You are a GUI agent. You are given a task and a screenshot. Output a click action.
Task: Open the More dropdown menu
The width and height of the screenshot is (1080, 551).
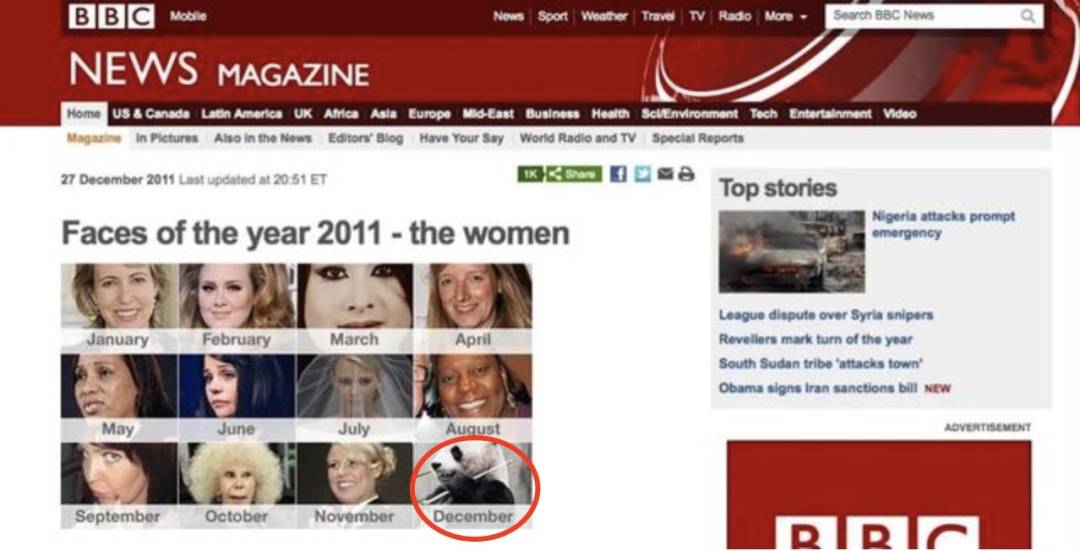(x=785, y=17)
